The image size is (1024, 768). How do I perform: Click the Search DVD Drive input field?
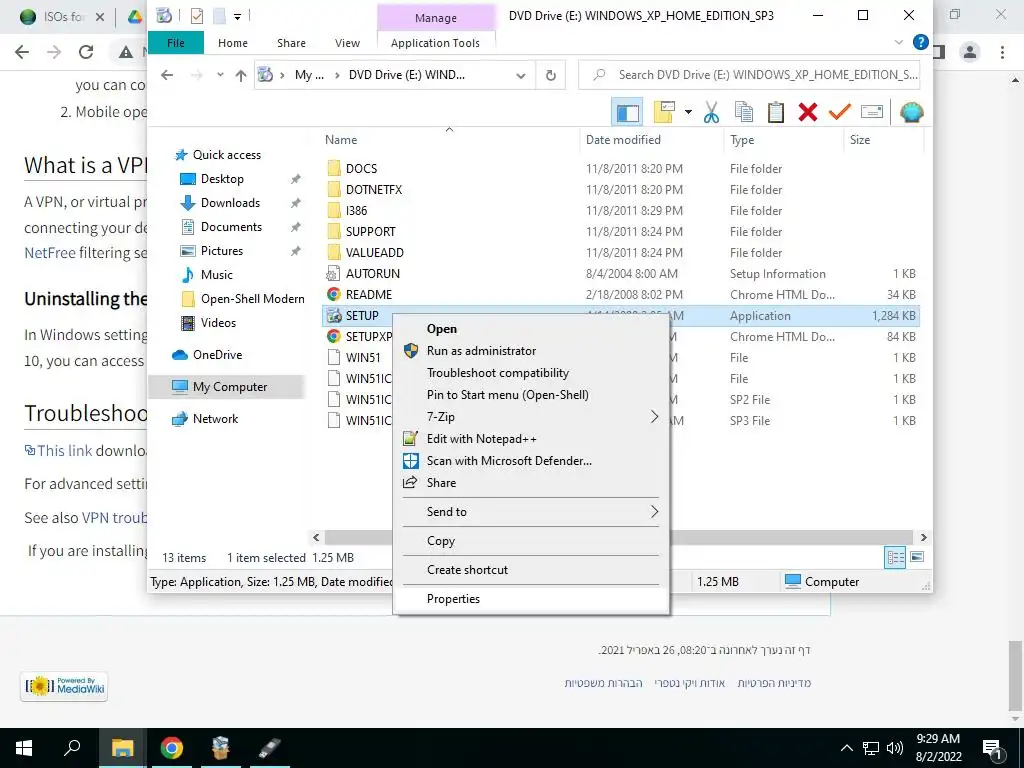(751, 75)
